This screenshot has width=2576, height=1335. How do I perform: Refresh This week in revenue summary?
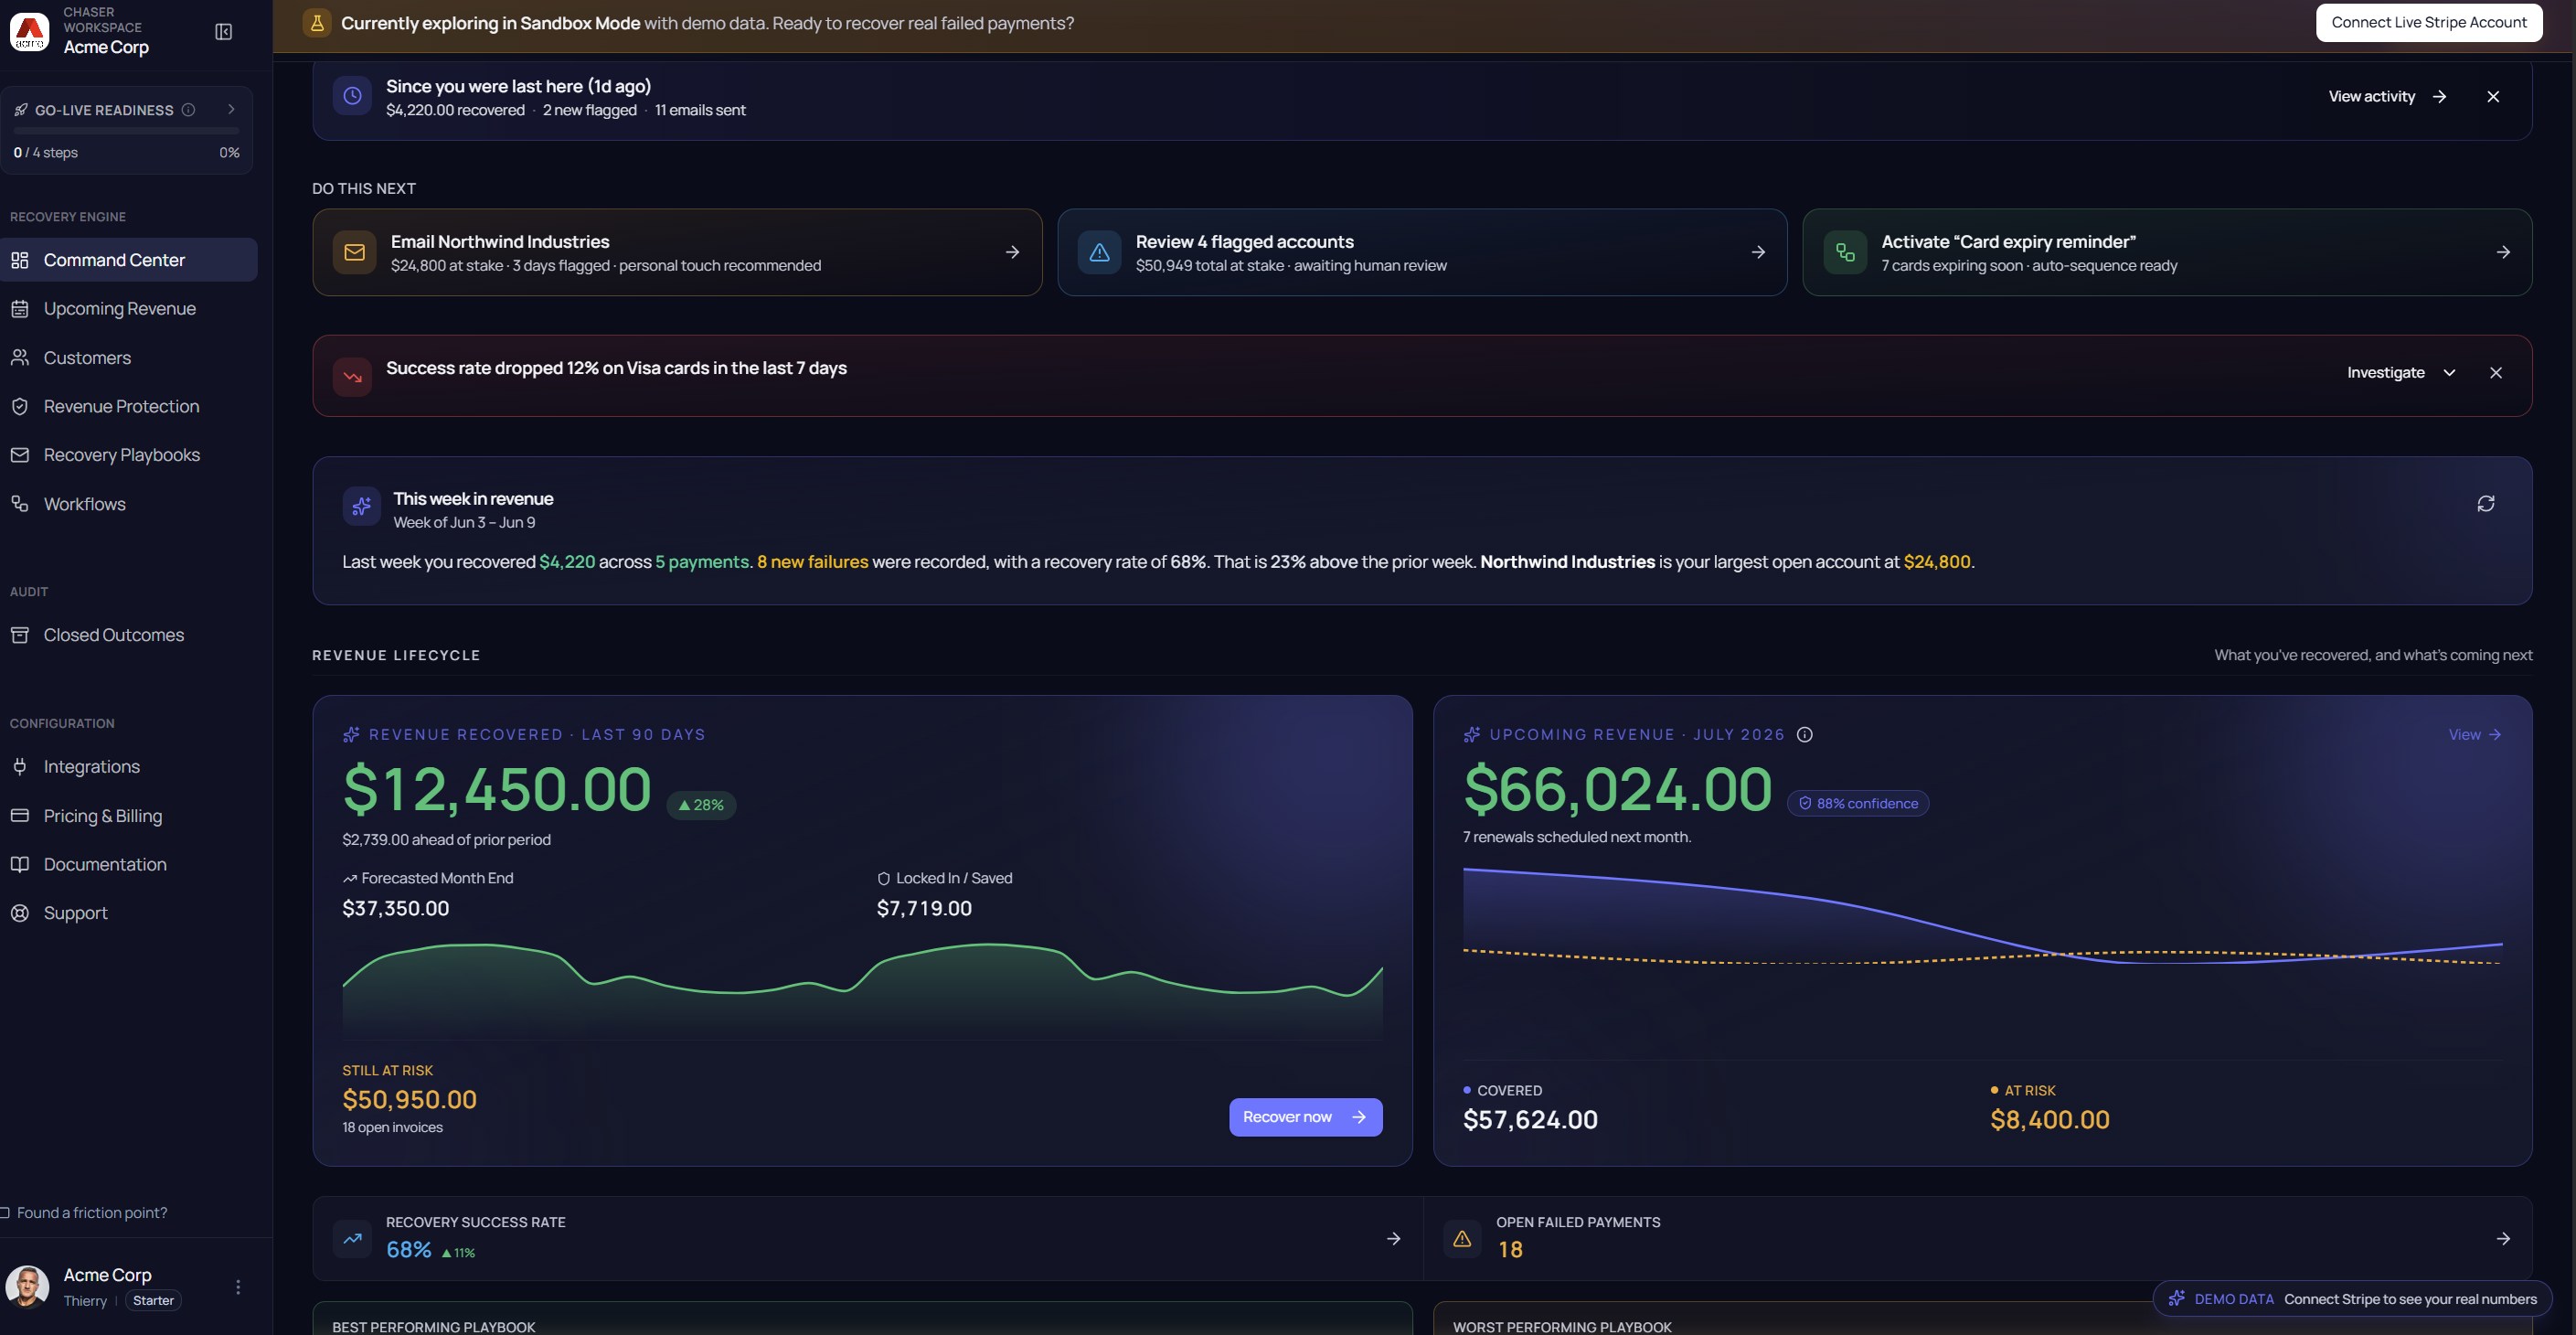(x=2486, y=504)
